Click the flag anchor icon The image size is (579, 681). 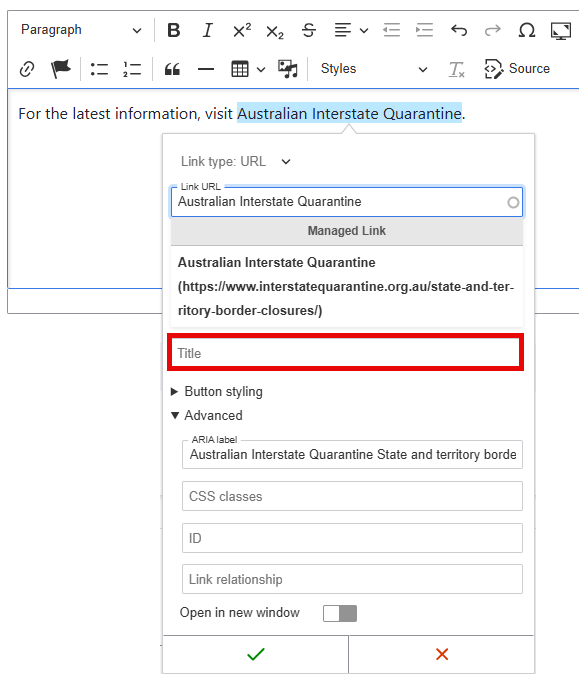point(60,69)
